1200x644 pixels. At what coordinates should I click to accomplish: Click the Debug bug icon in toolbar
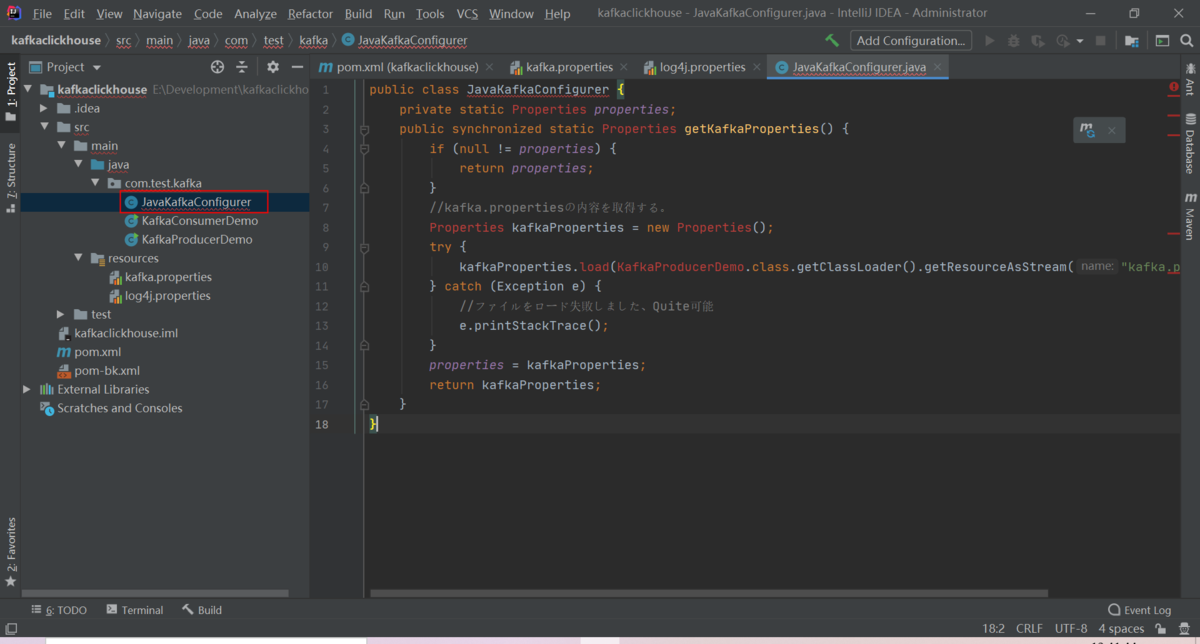click(x=1014, y=41)
